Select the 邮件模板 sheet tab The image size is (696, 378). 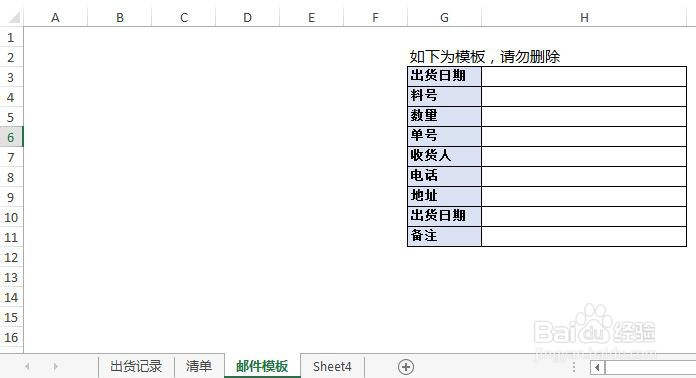pyautogui.click(x=262, y=366)
